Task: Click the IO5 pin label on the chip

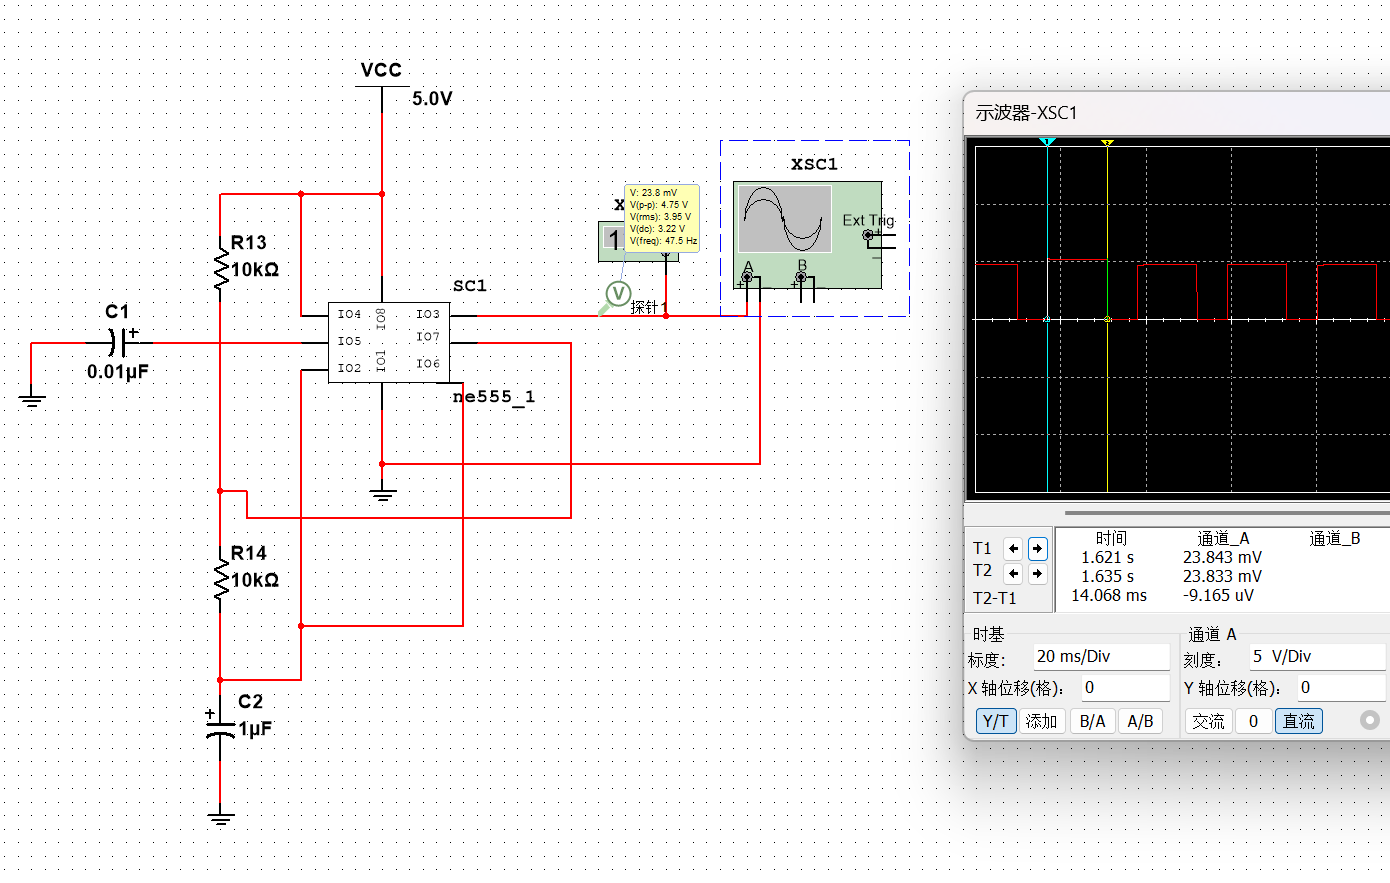Action: click(x=349, y=341)
